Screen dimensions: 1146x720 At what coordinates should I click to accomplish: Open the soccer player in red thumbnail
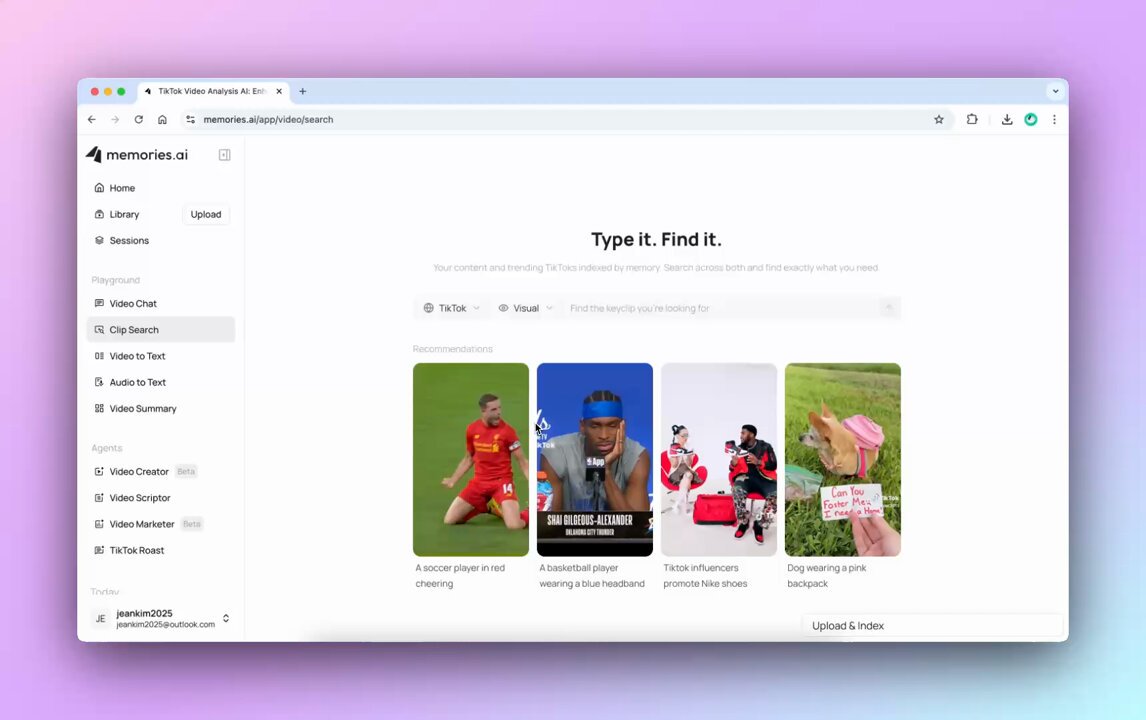point(471,460)
